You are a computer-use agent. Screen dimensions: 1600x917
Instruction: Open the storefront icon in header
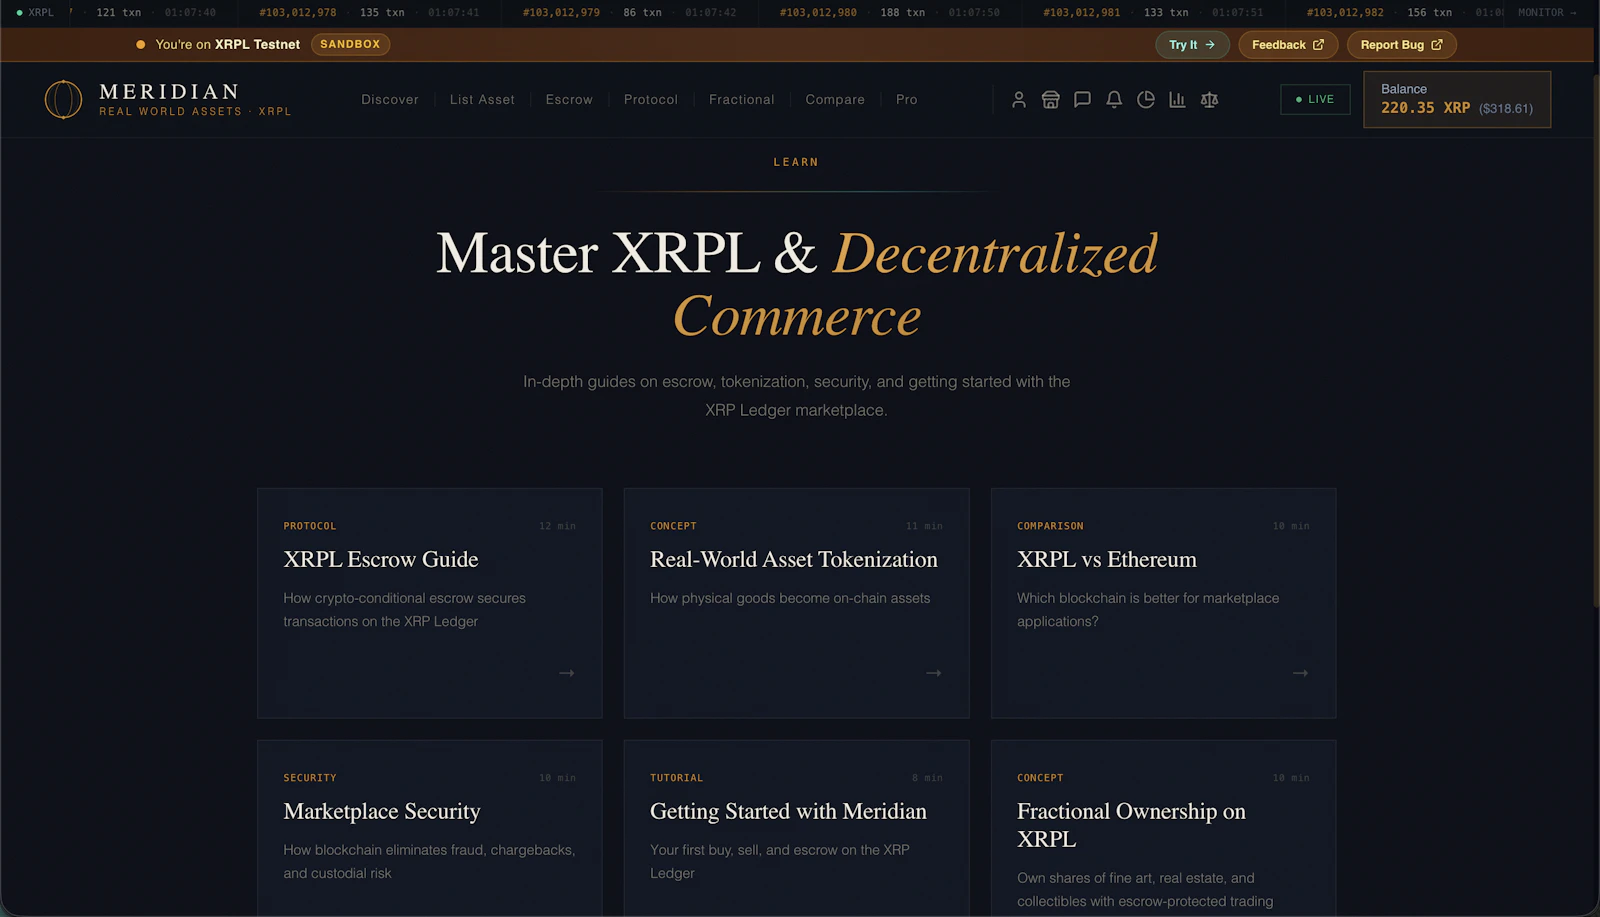click(1050, 100)
